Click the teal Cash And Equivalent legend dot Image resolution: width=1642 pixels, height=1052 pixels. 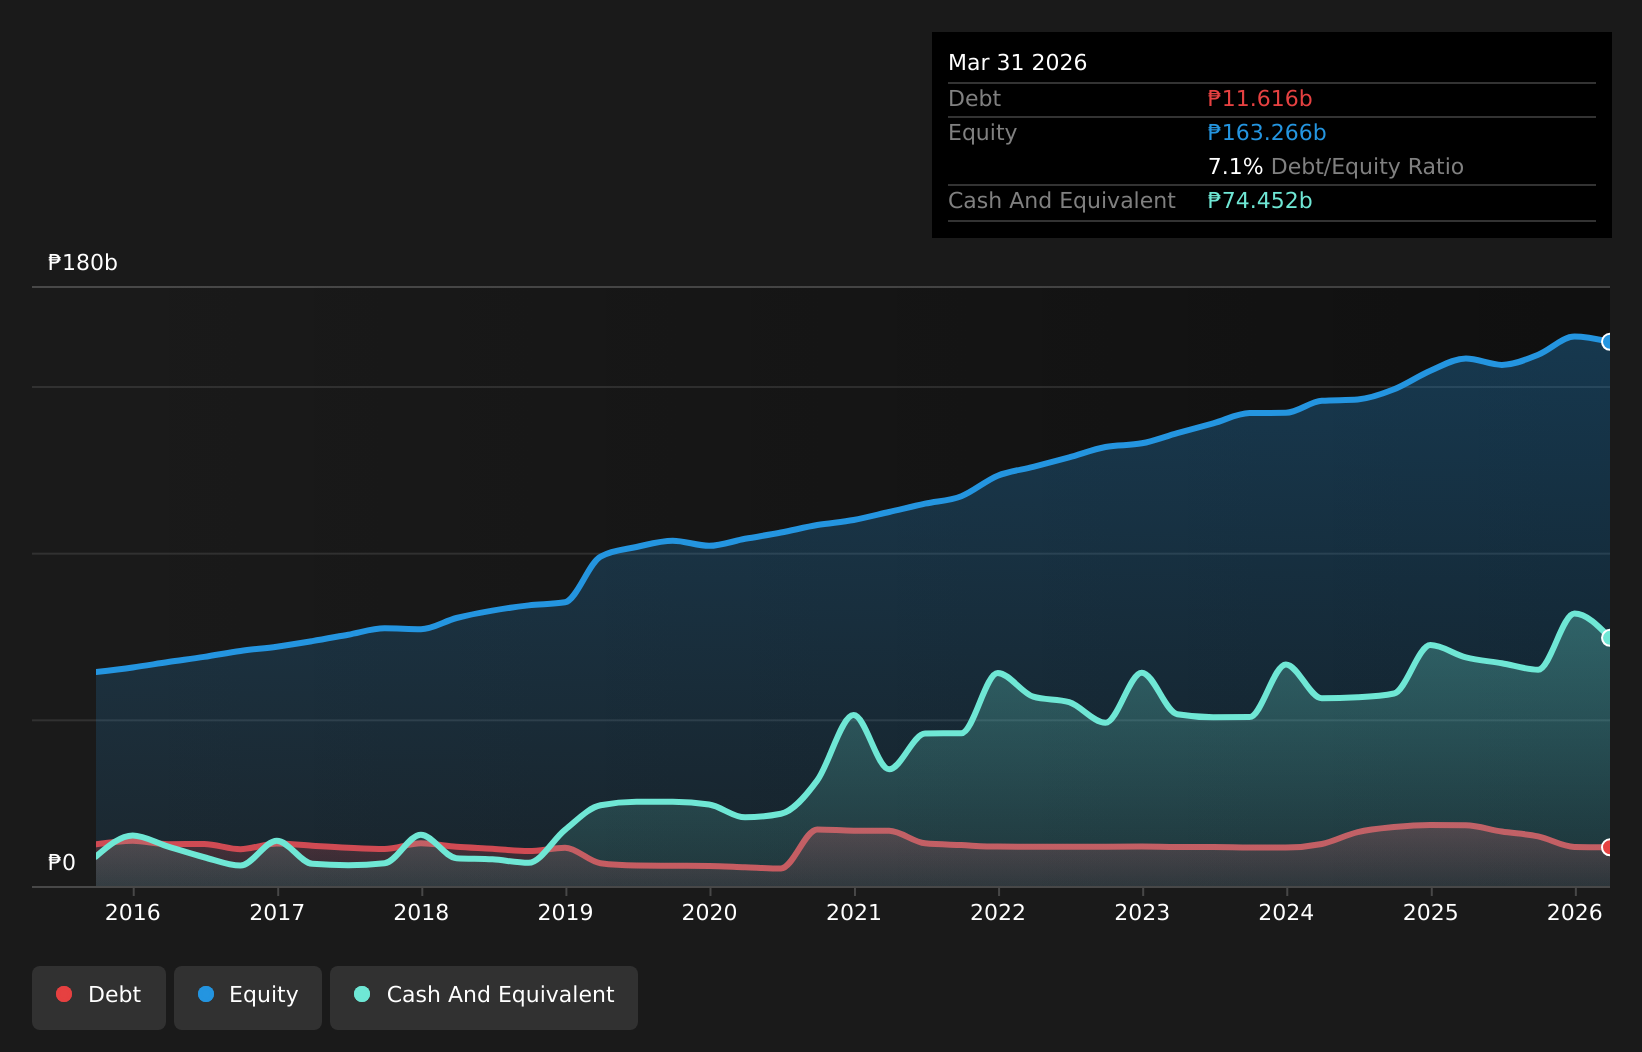(x=362, y=994)
